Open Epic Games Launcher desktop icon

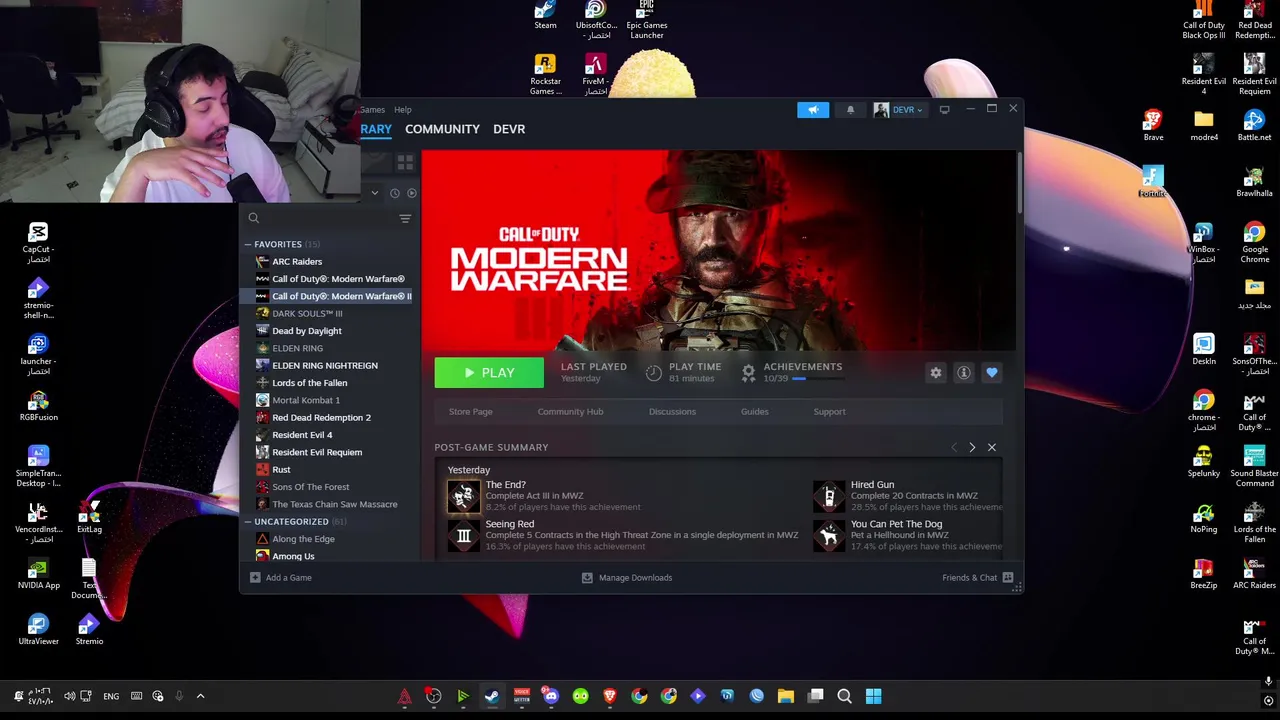pos(647,20)
